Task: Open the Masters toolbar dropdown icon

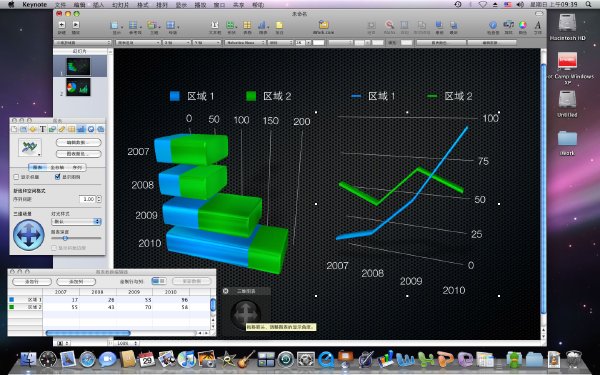Action: point(172,25)
